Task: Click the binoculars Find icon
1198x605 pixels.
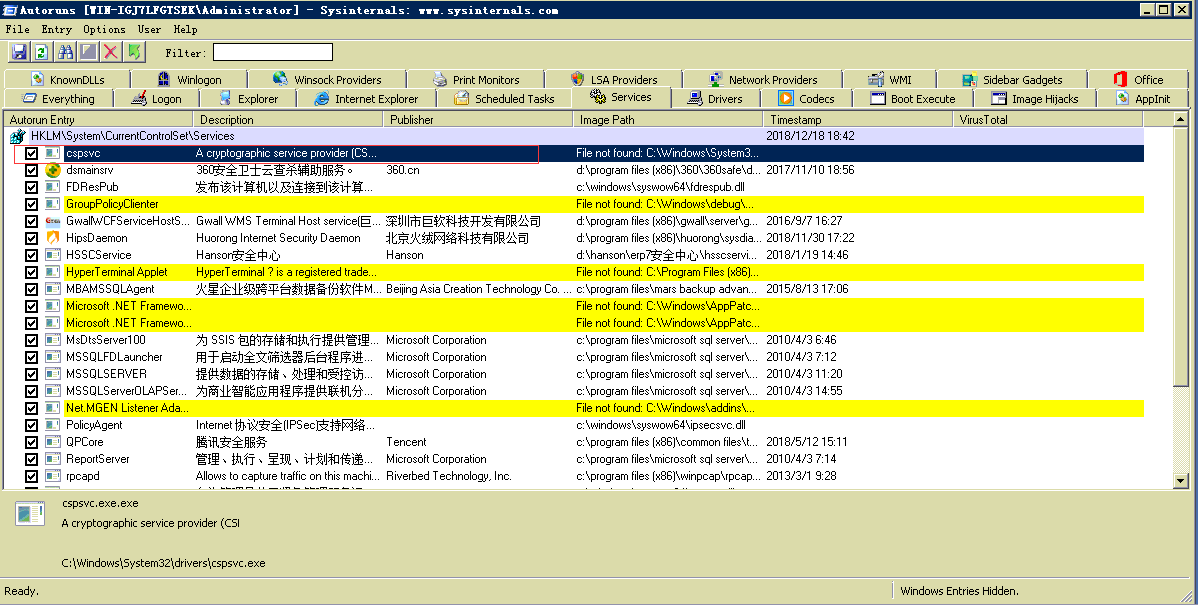Action: [x=65, y=52]
